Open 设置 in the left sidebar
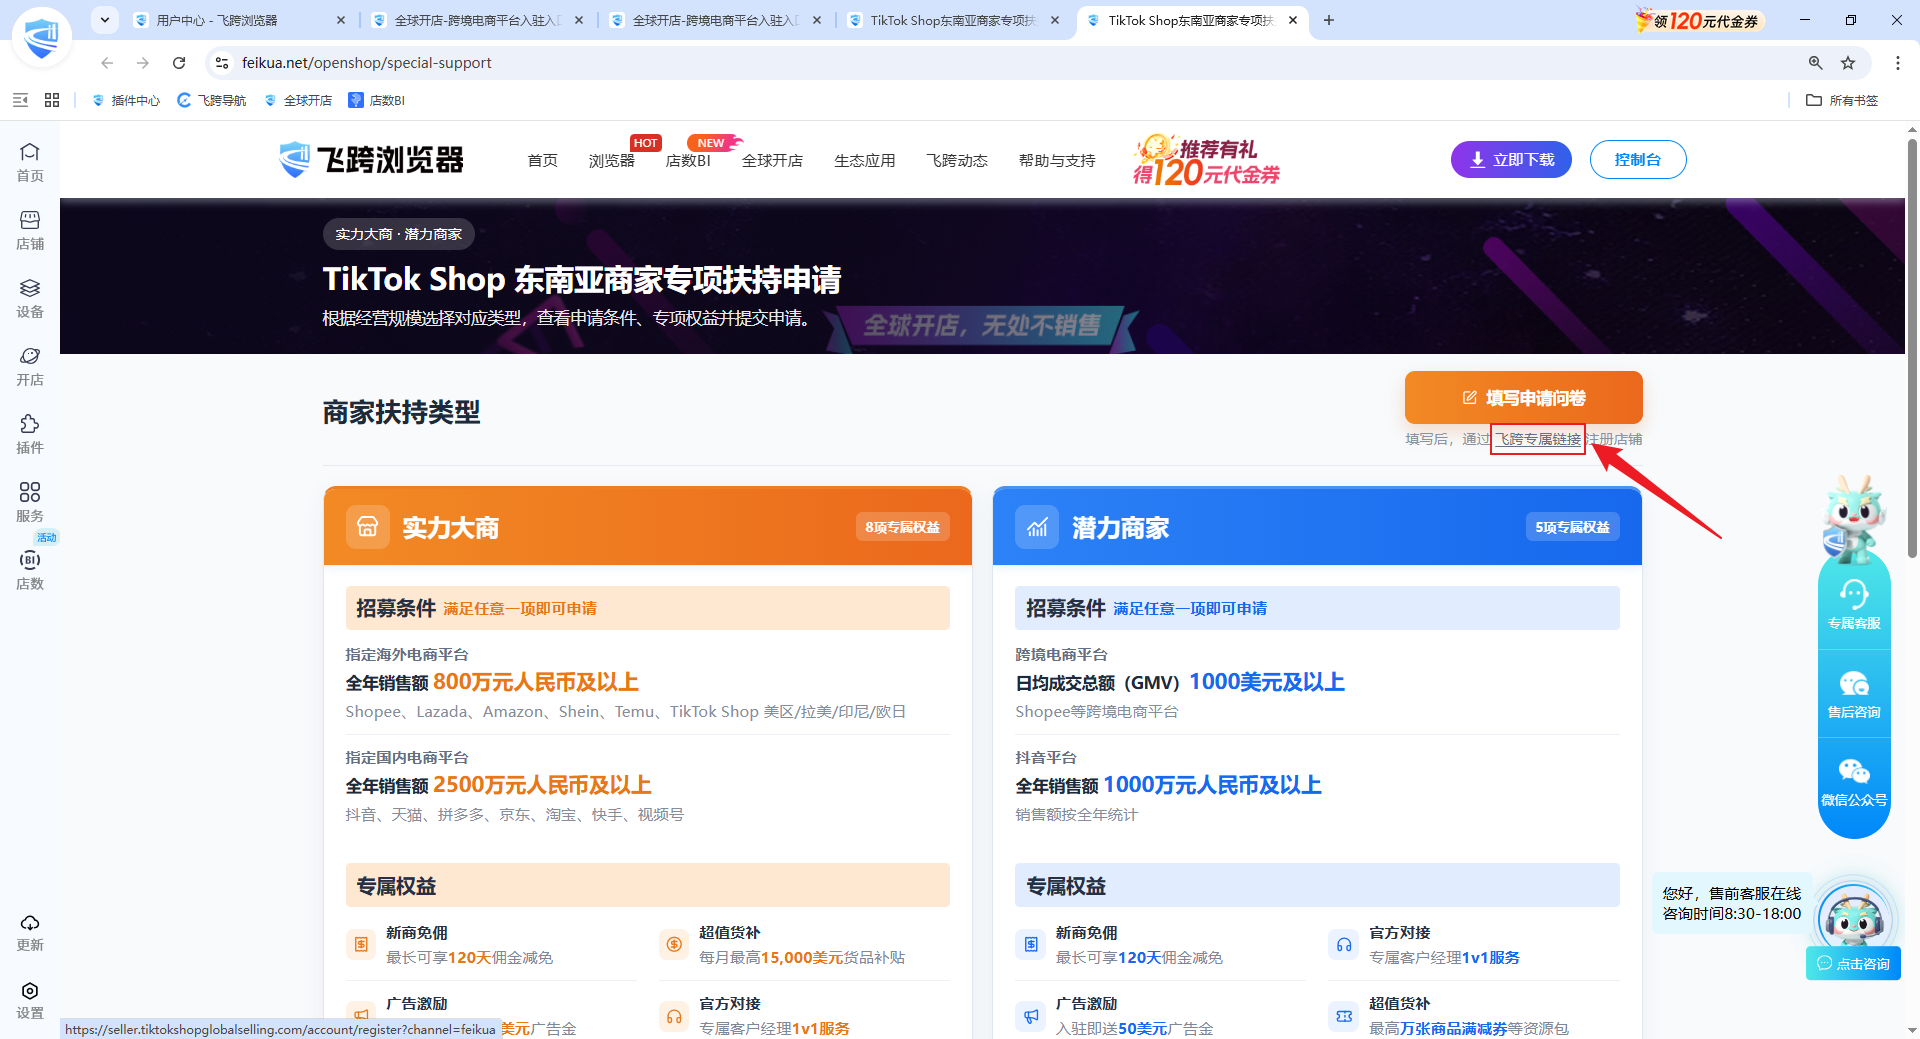The height and width of the screenshot is (1039, 1920). point(30,1001)
